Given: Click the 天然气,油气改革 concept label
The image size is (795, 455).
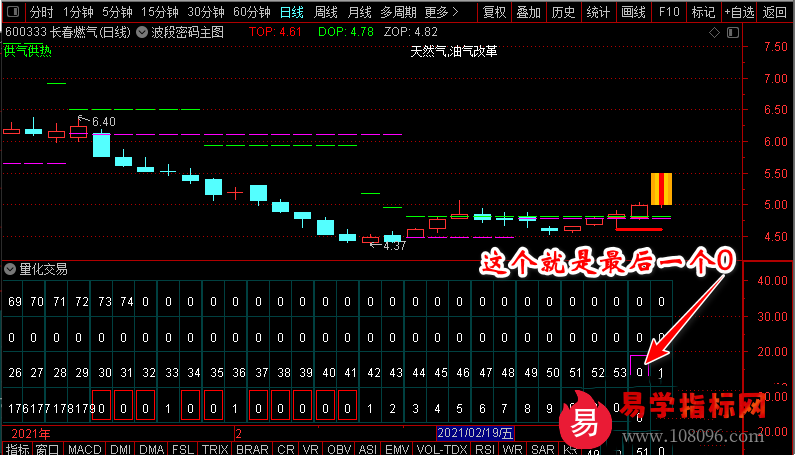Looking at the screenshot, I should coord(453,51).
